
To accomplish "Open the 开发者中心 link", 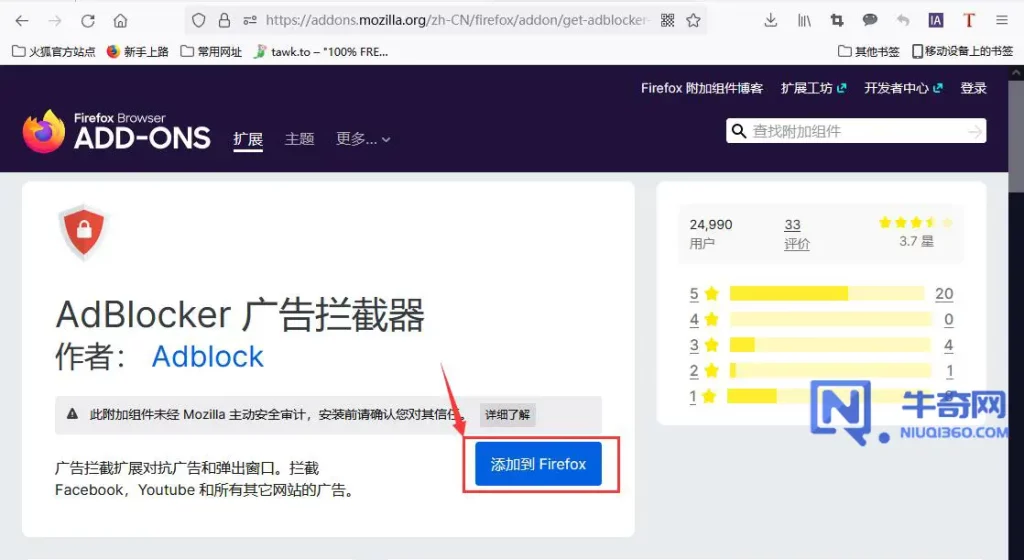I will (x=903, y=88).
